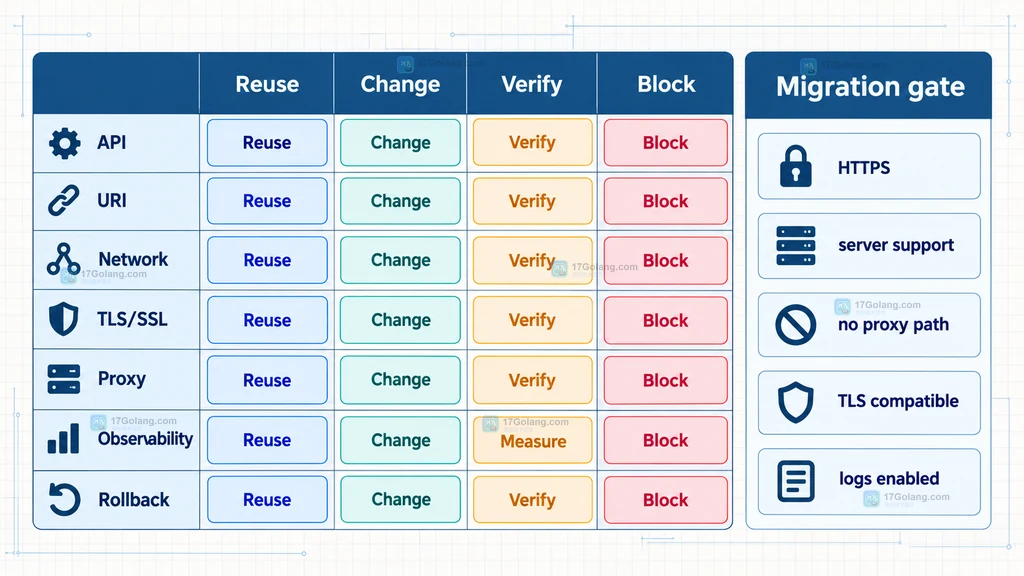Click the server icon beside Proxy
Viewport: 1024px width, 576px height.
(x=64, y=379)
